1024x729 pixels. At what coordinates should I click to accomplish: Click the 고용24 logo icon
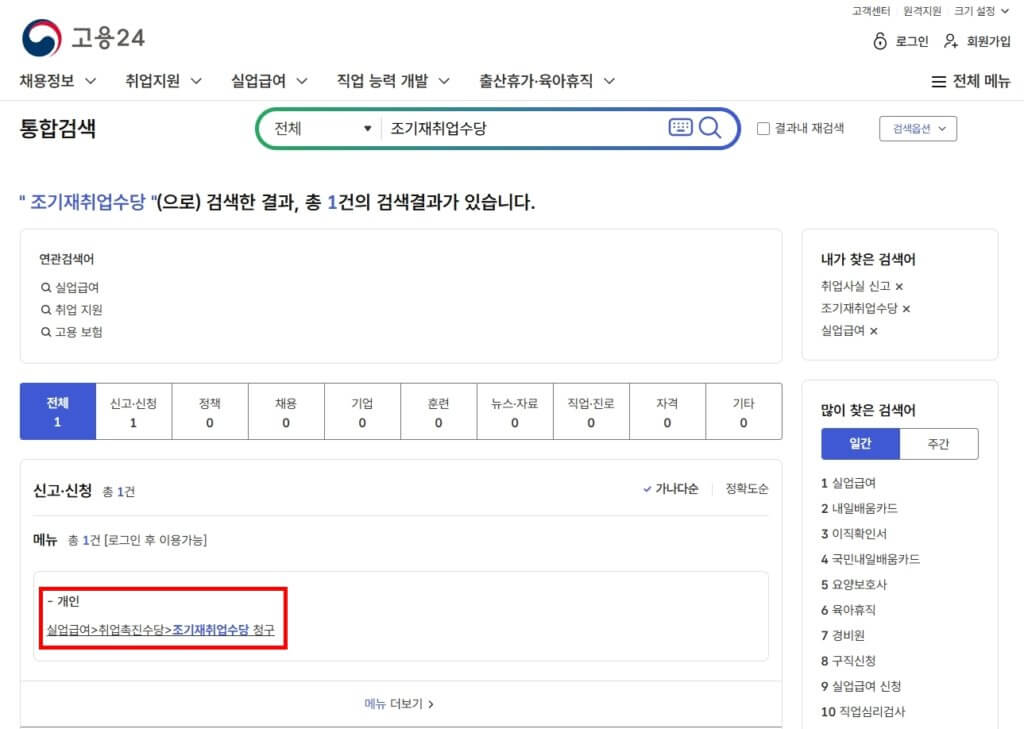pyautogui.click(x=41, y=38)
